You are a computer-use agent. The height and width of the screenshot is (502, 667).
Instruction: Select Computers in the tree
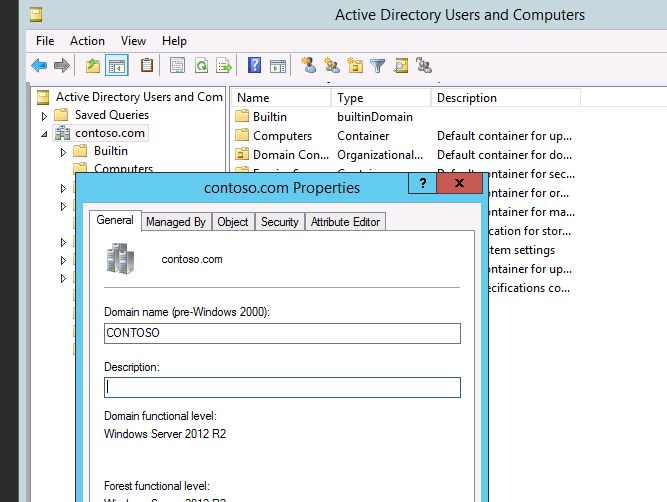(x=123, y=168)
